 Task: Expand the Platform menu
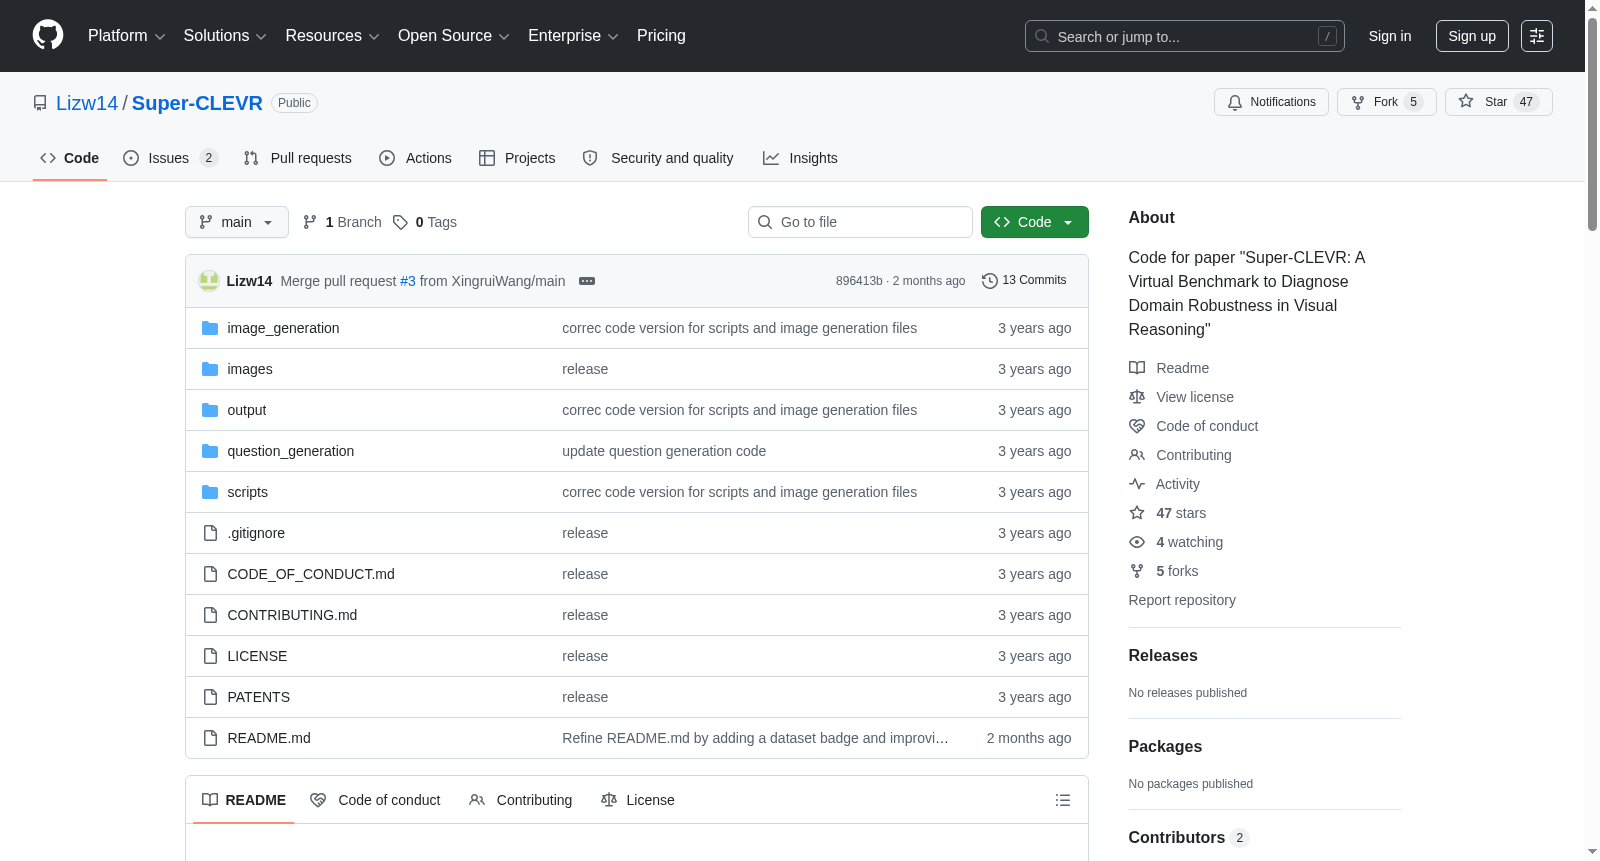[x=126, y=36]
